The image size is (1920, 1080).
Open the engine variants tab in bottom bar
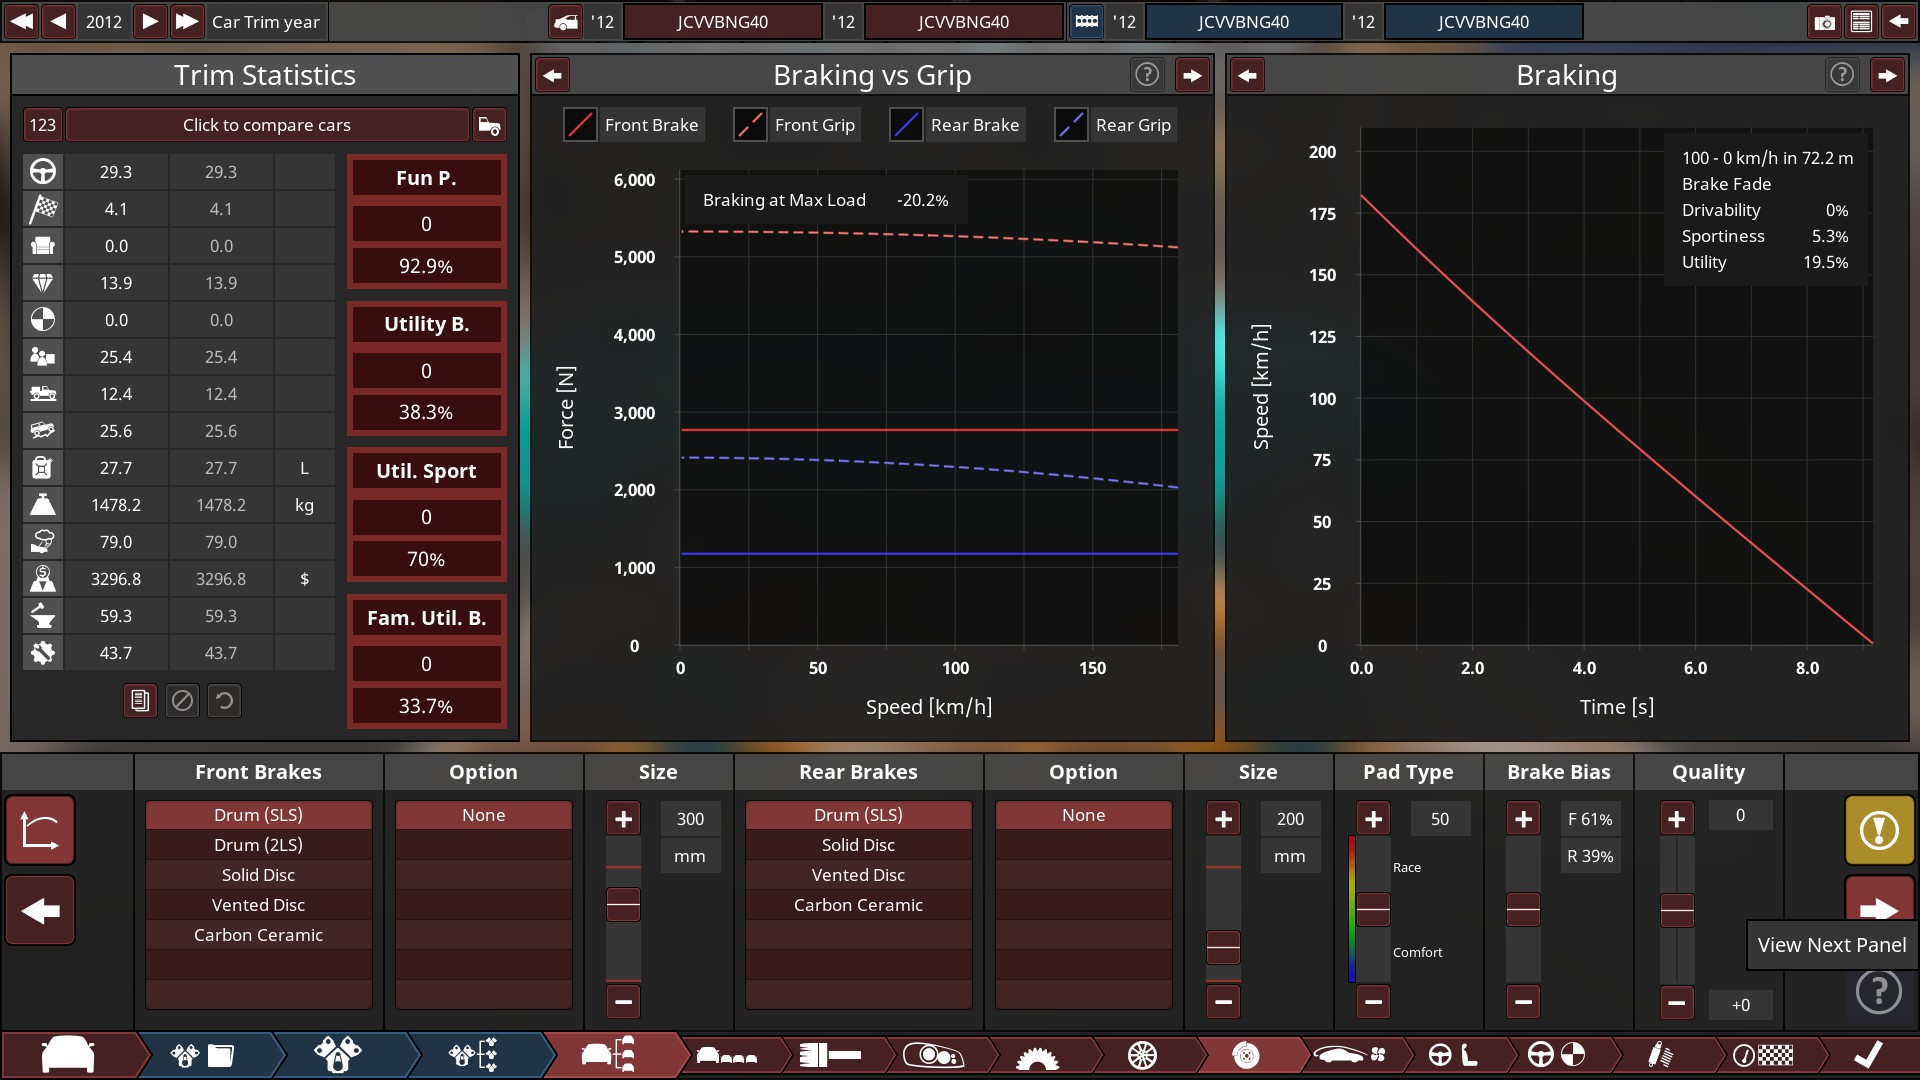(x=474, y=1055)
